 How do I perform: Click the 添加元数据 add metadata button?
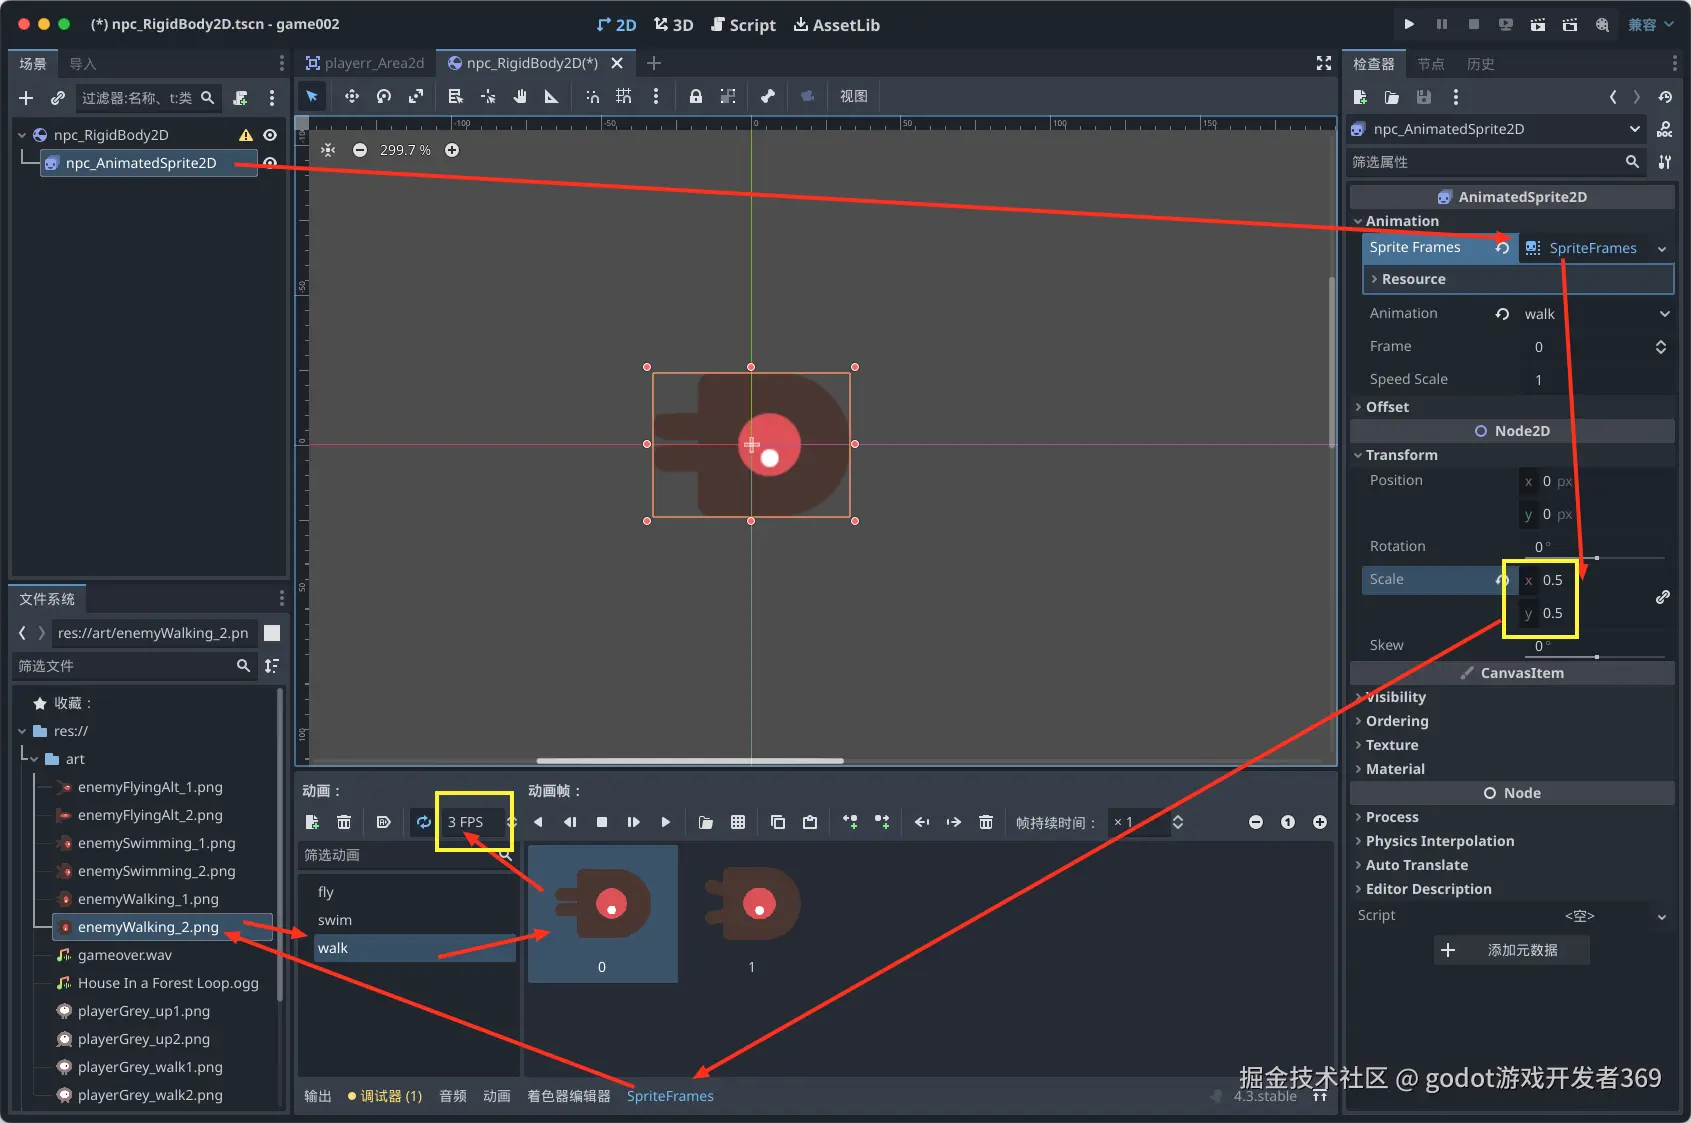[1511, 950]
